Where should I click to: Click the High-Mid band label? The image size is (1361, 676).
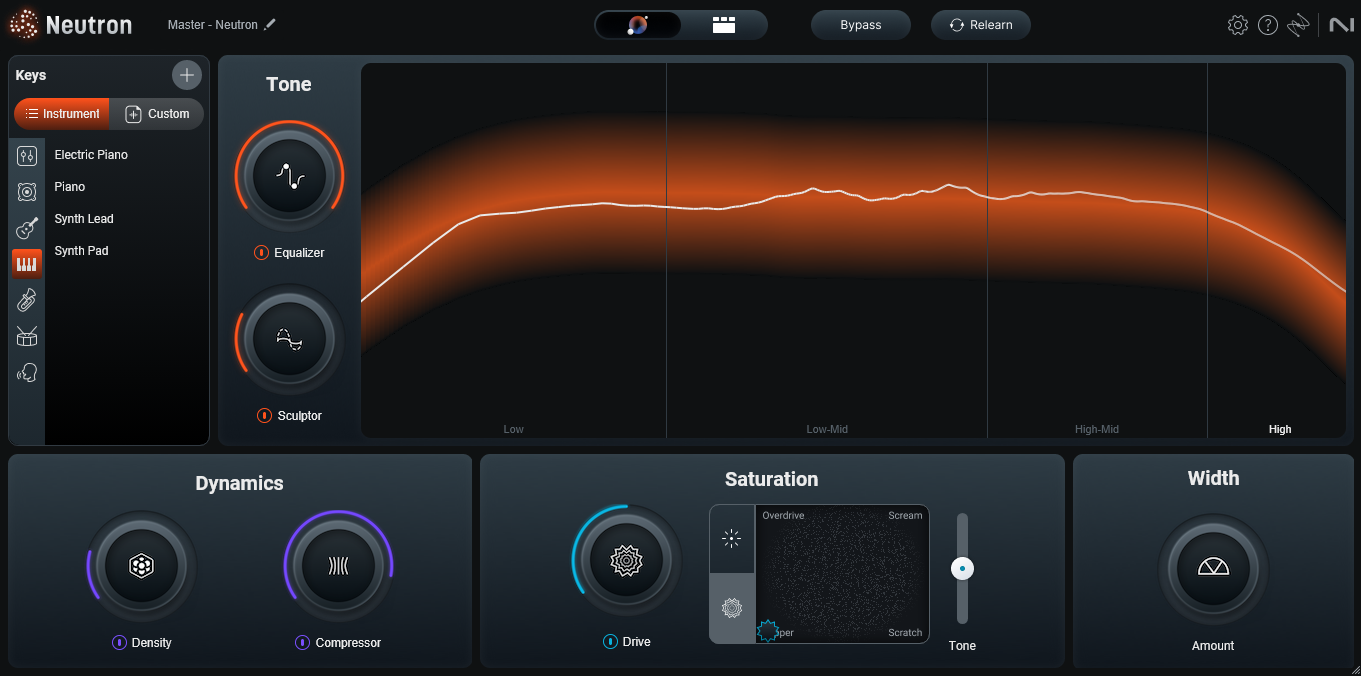[x=1097, y=429]
